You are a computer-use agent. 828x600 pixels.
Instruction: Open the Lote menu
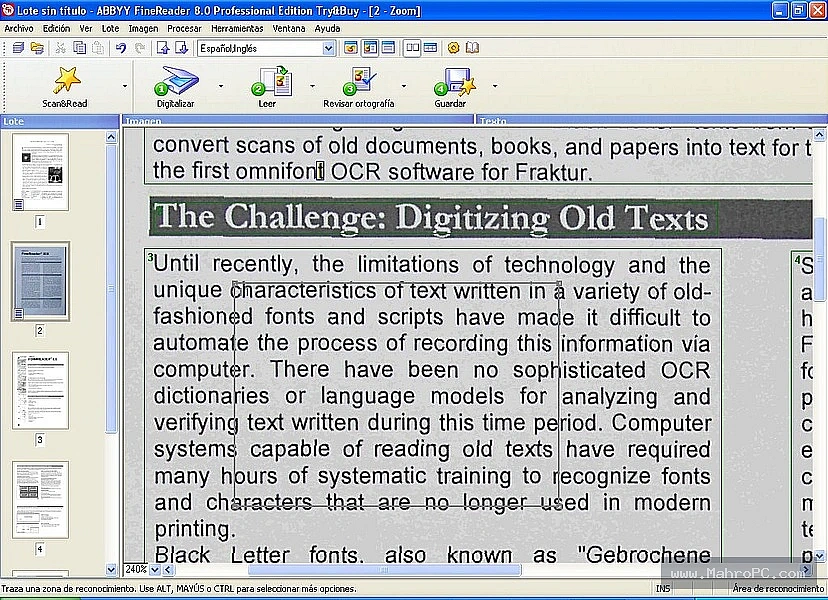[110, 29]
